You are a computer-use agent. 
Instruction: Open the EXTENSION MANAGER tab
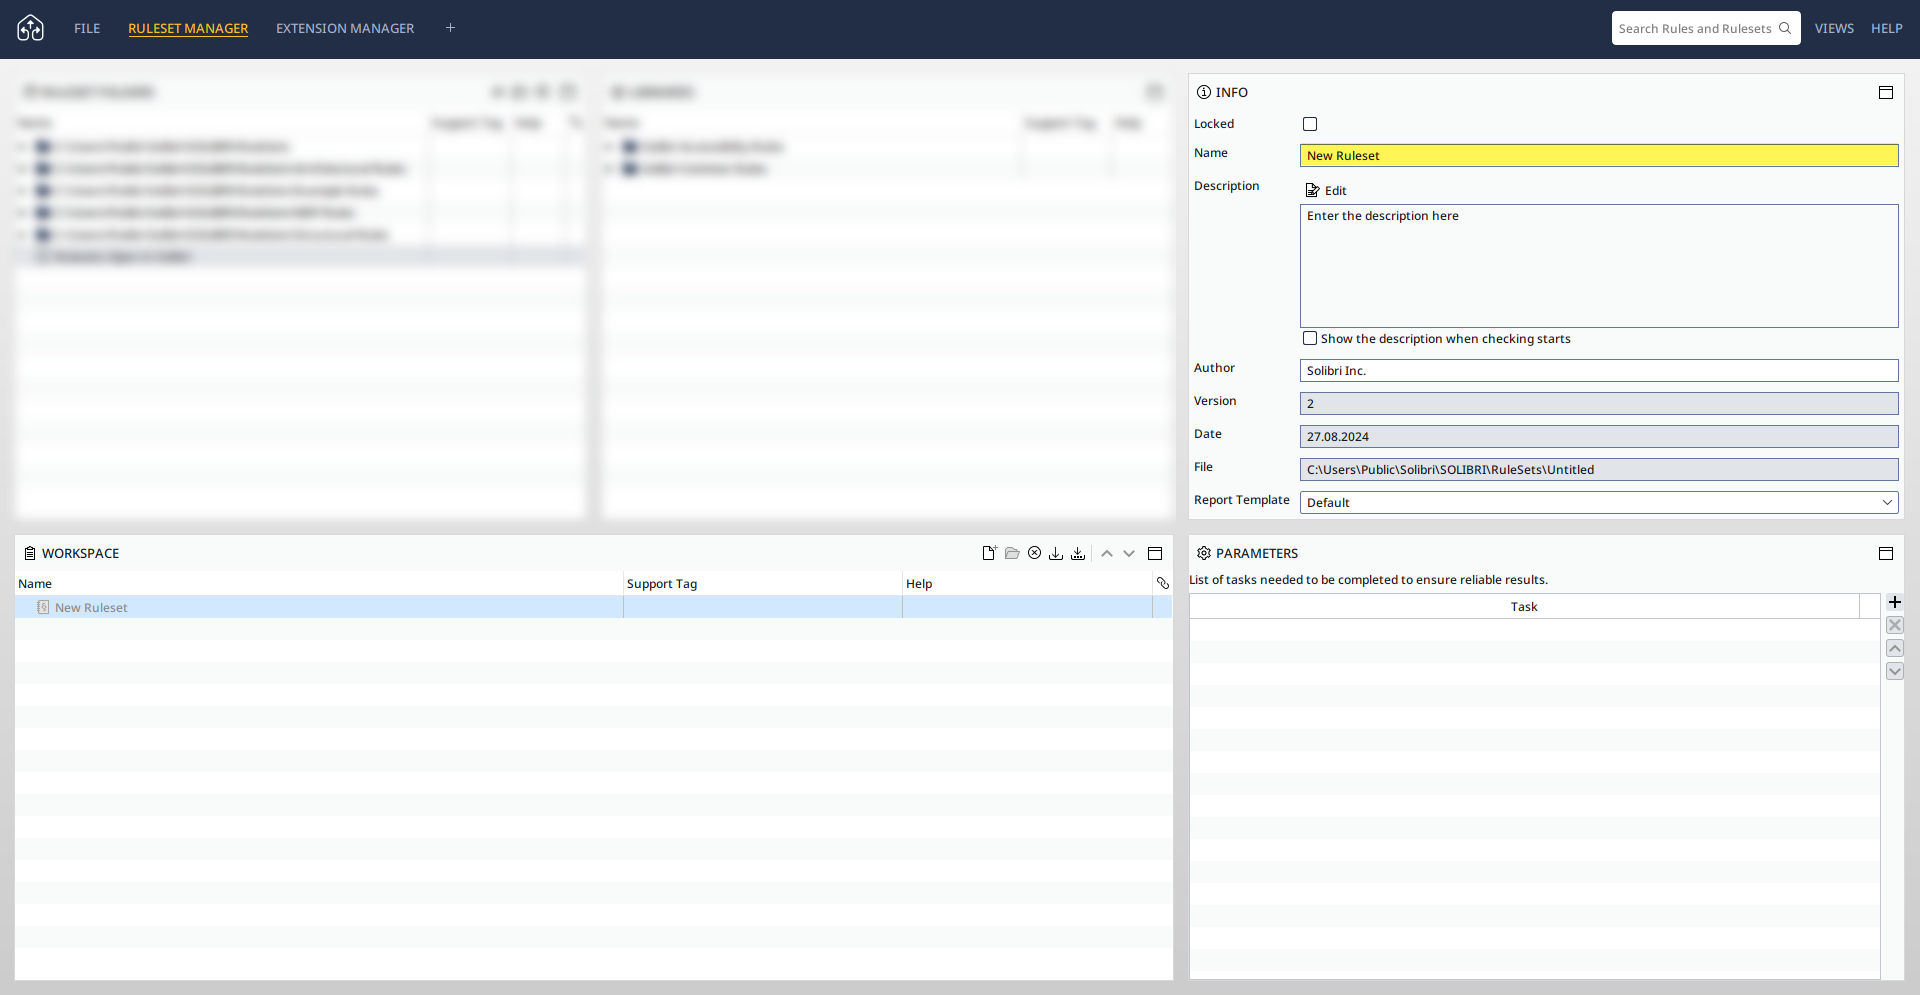coord(345,28)
